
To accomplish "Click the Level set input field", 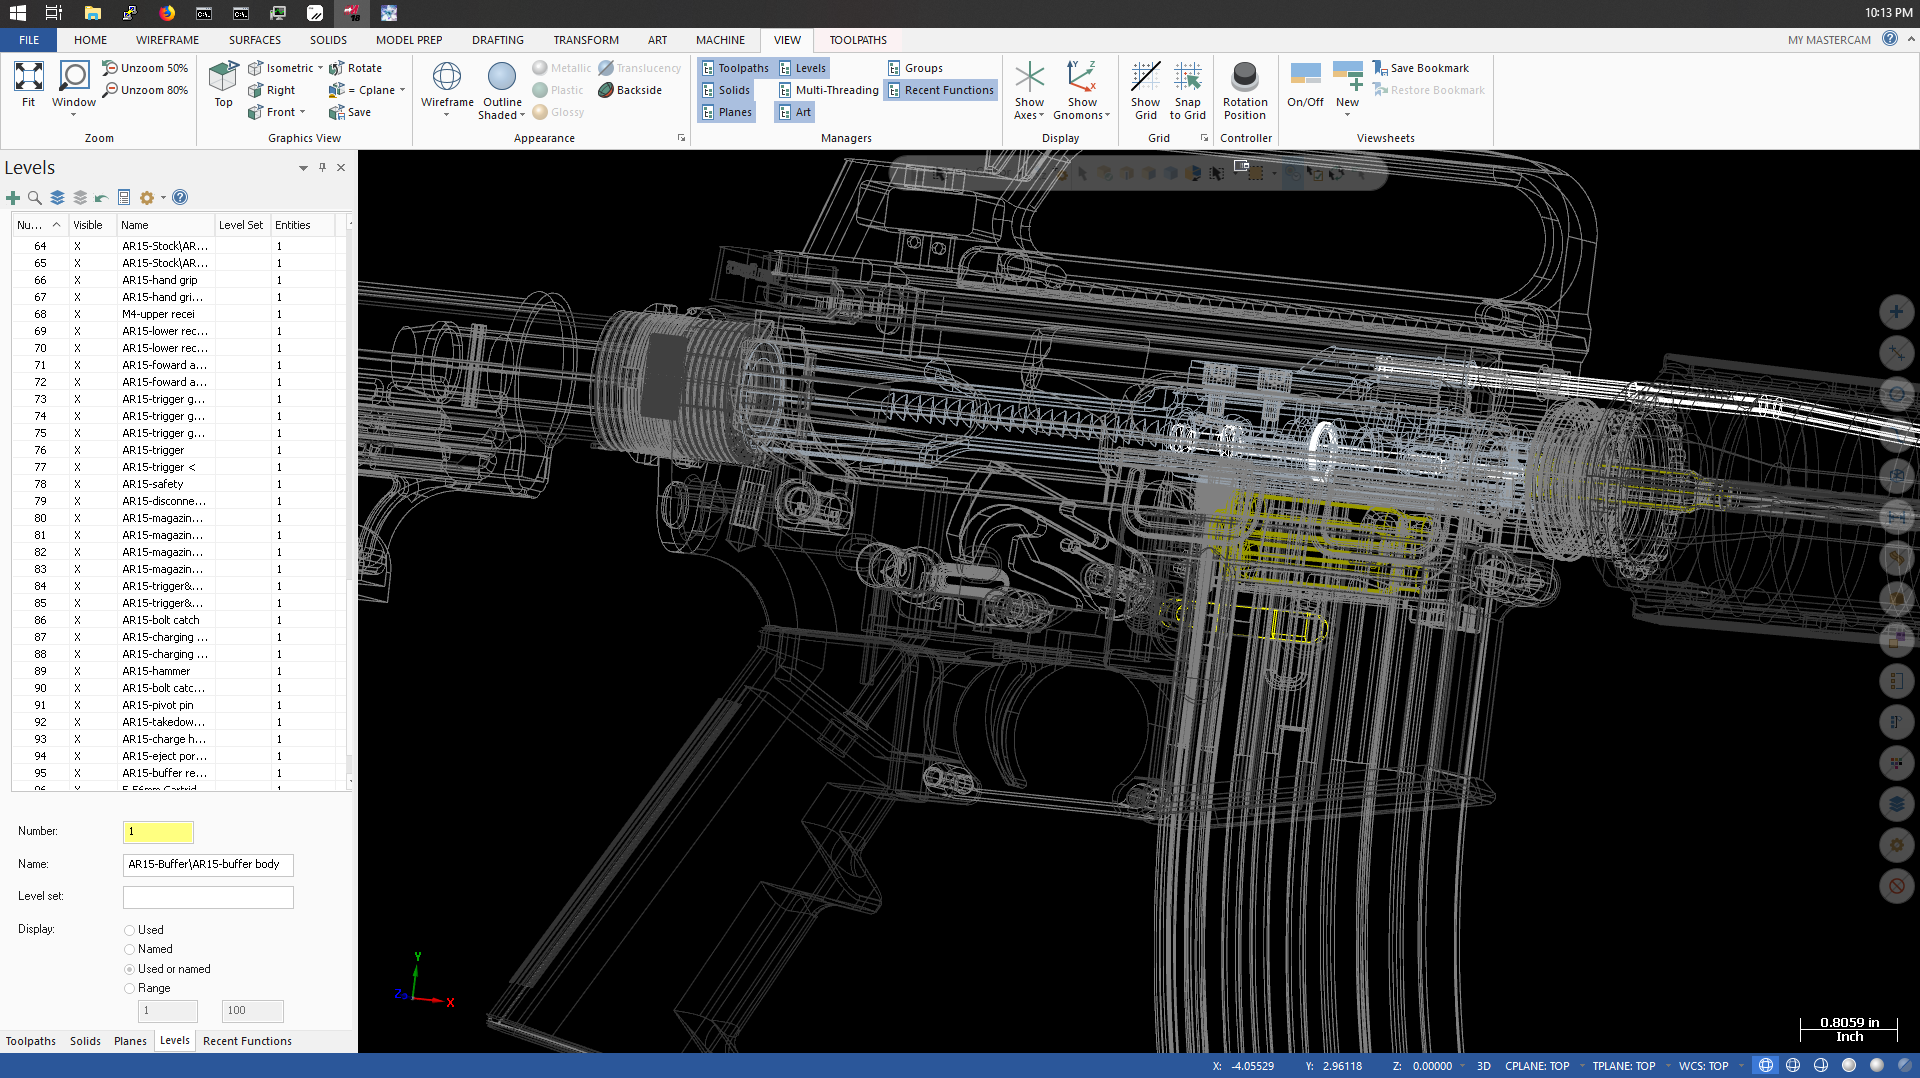I will (208, 897).
